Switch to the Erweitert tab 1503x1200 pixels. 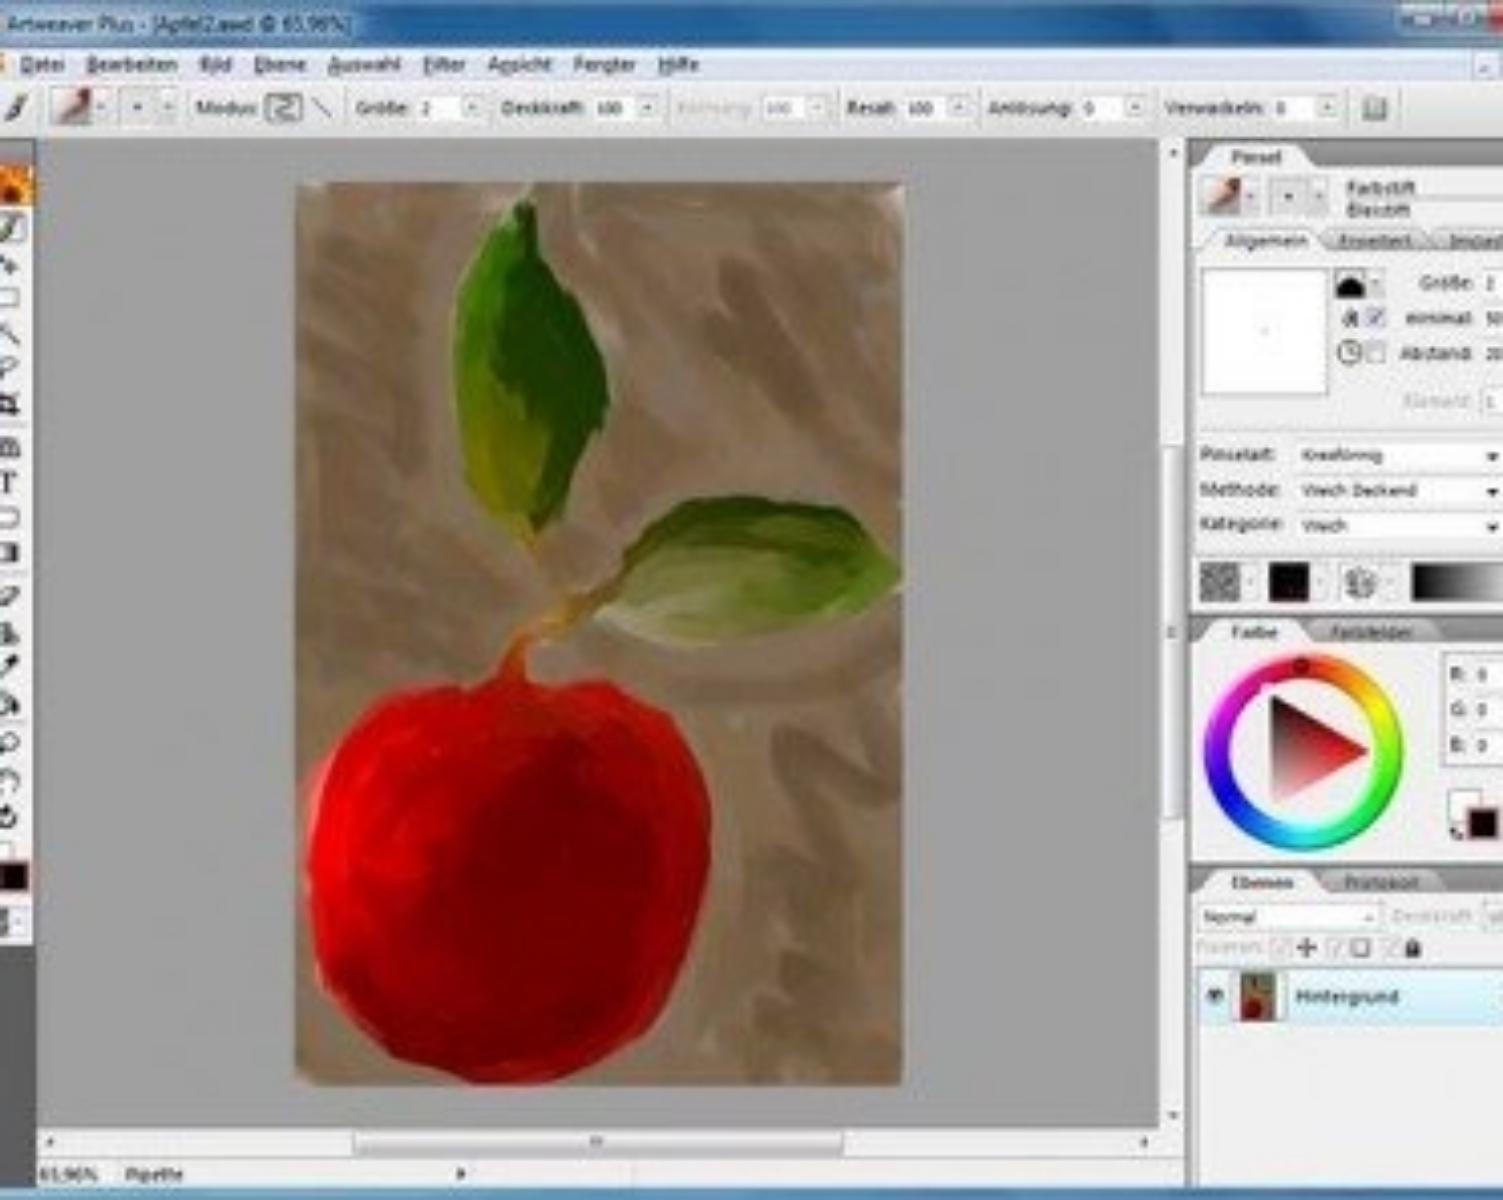coord(1374,241)
